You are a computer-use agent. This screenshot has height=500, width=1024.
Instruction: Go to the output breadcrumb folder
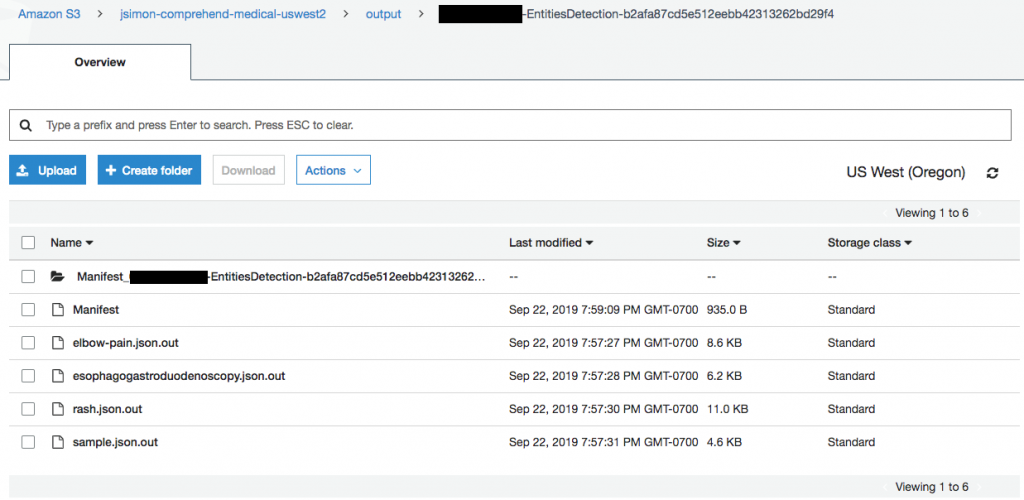pyautogui.click(x=383, y=14)
